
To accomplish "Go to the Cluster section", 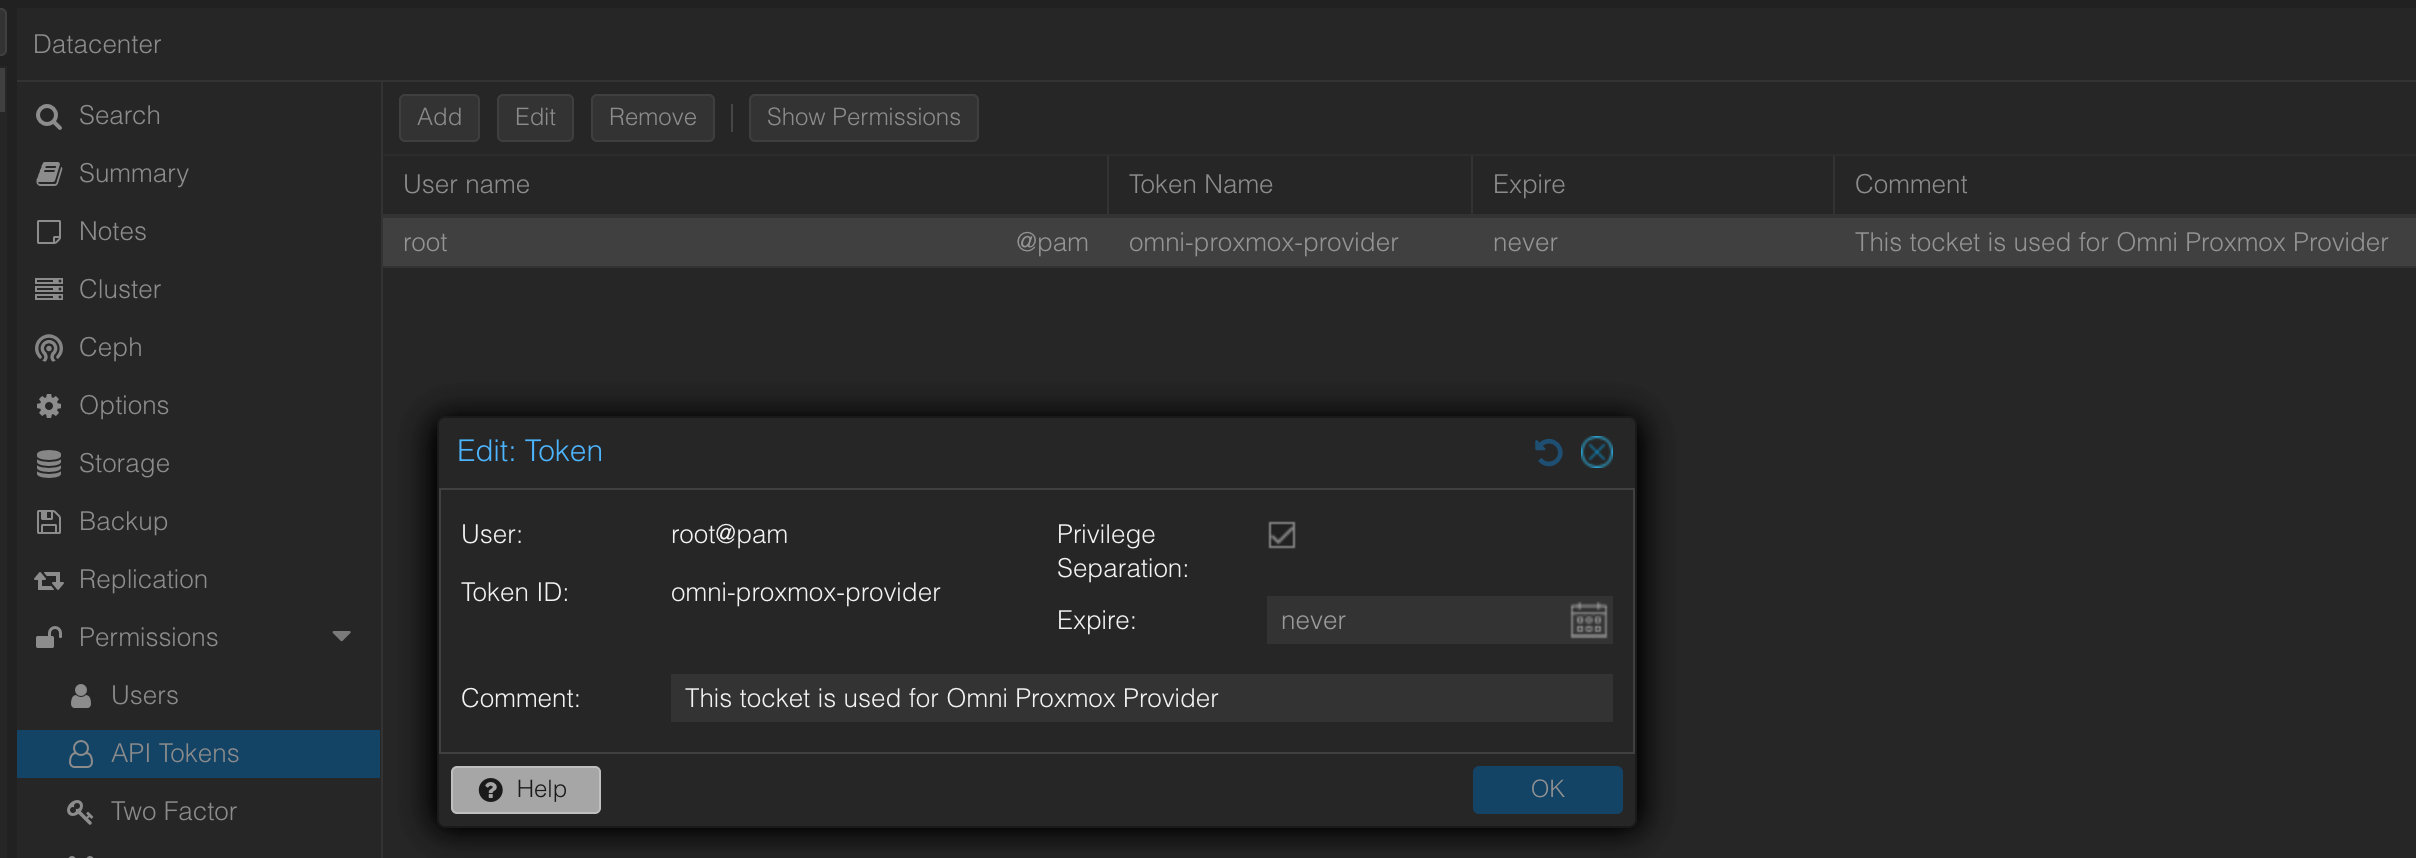I will pos(119,290).
